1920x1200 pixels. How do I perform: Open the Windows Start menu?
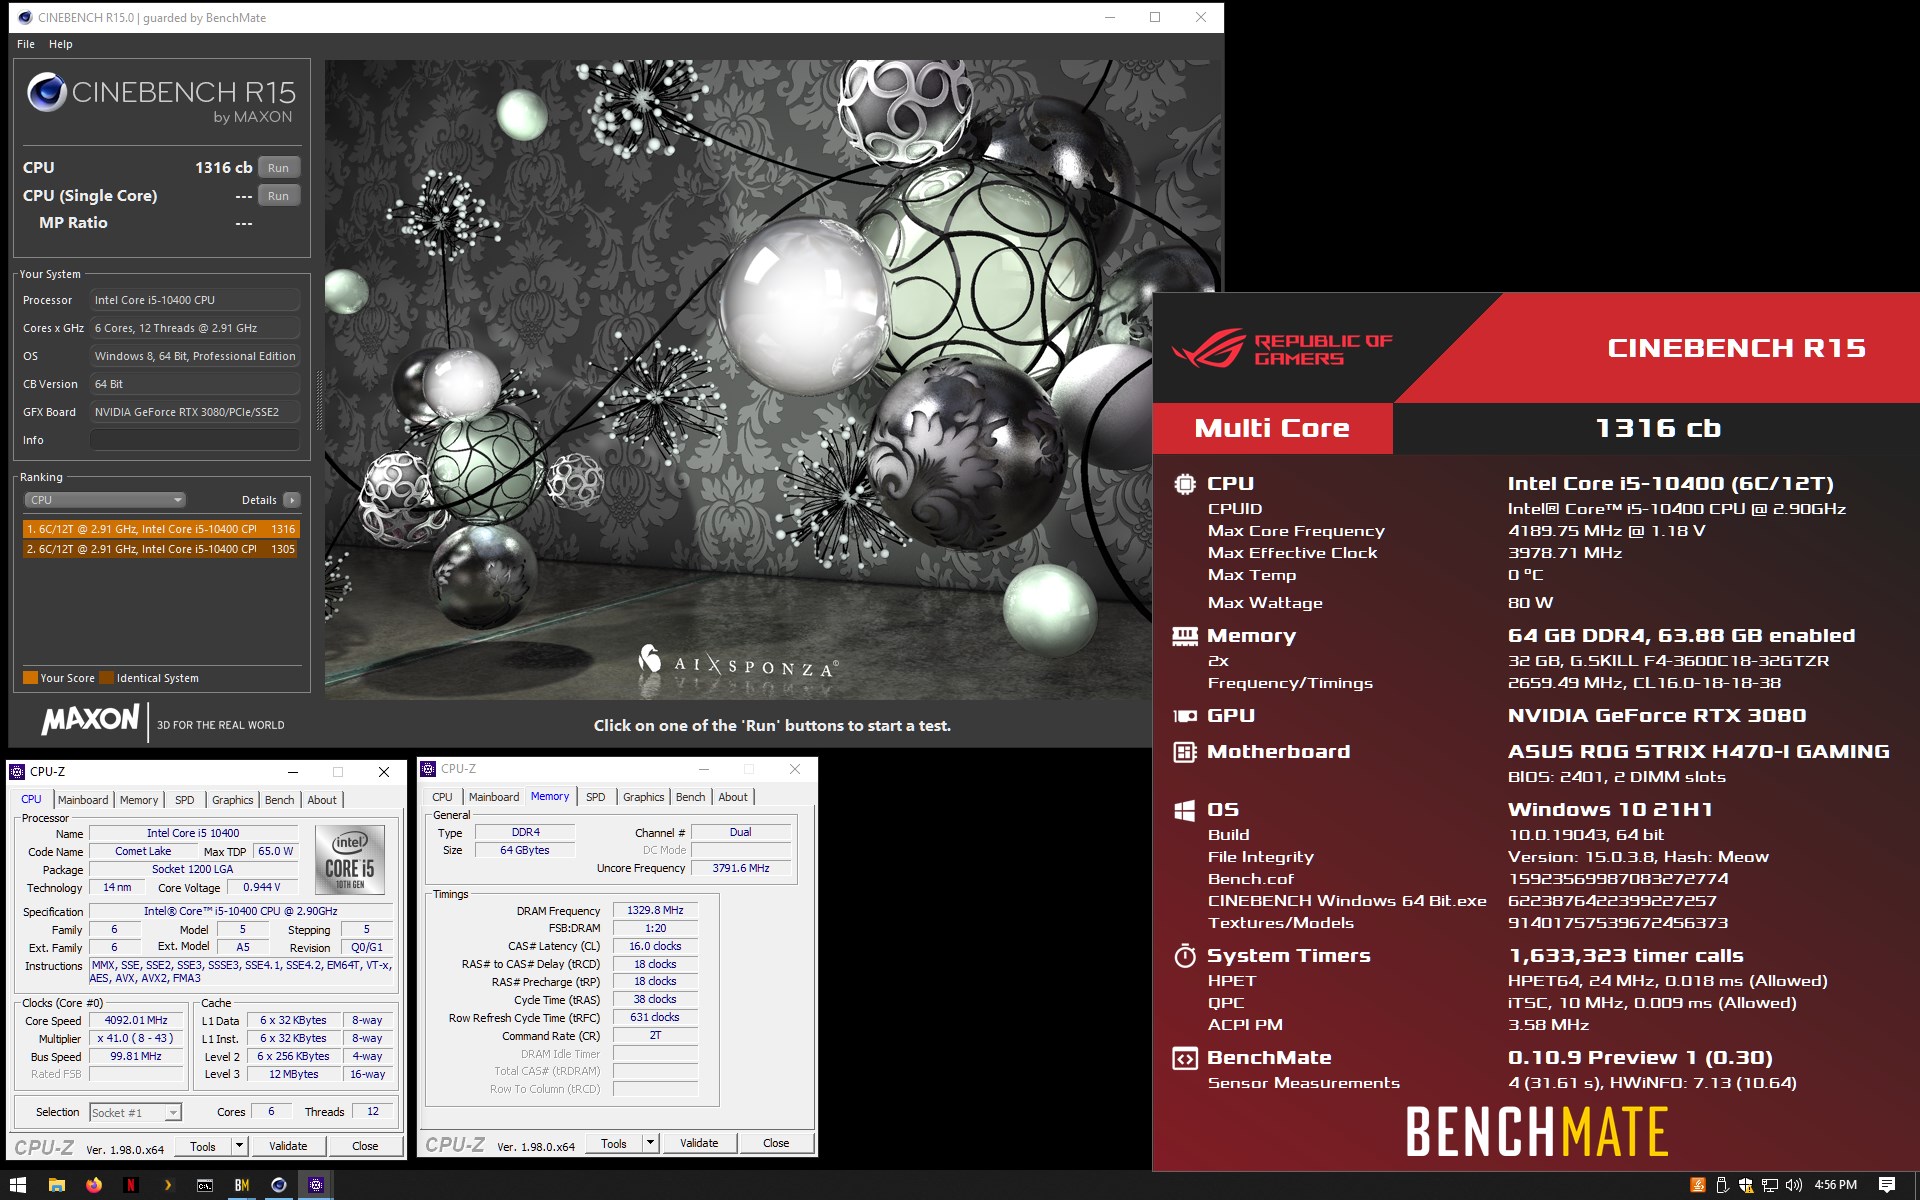17,1185
